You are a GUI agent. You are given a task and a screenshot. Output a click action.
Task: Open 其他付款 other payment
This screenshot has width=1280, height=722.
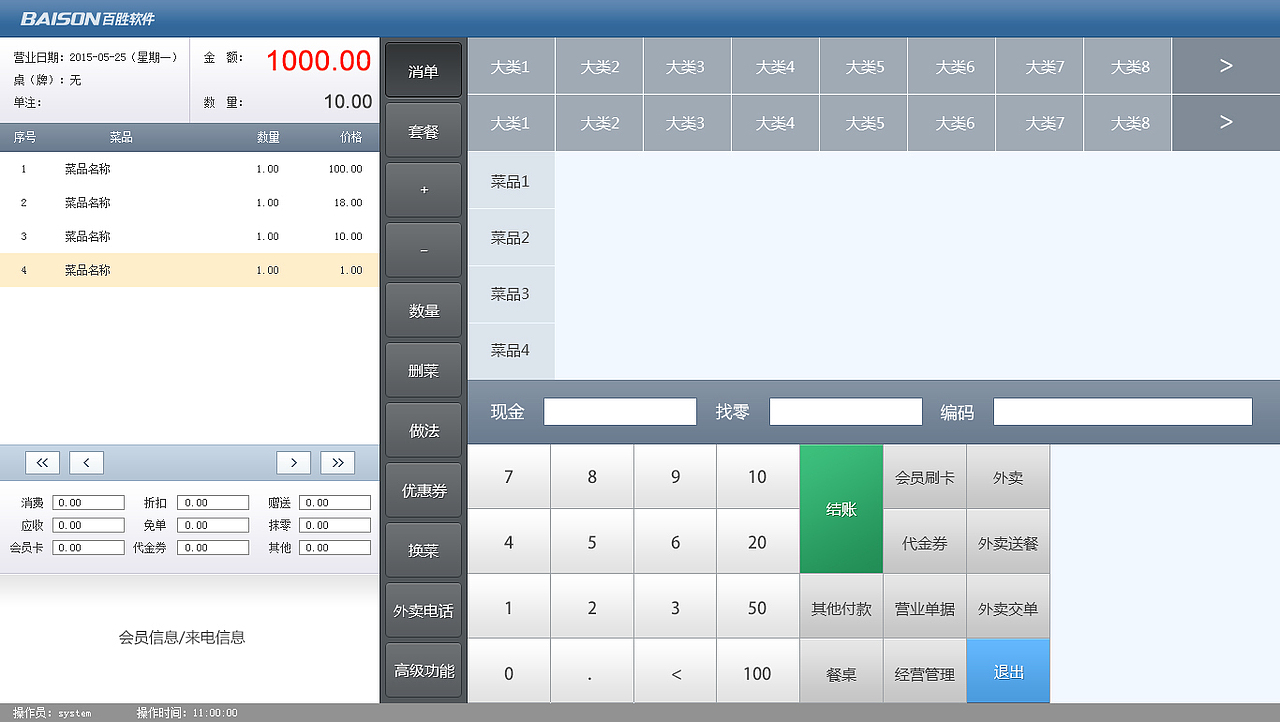pyautogui.click(x=841, y=607)
